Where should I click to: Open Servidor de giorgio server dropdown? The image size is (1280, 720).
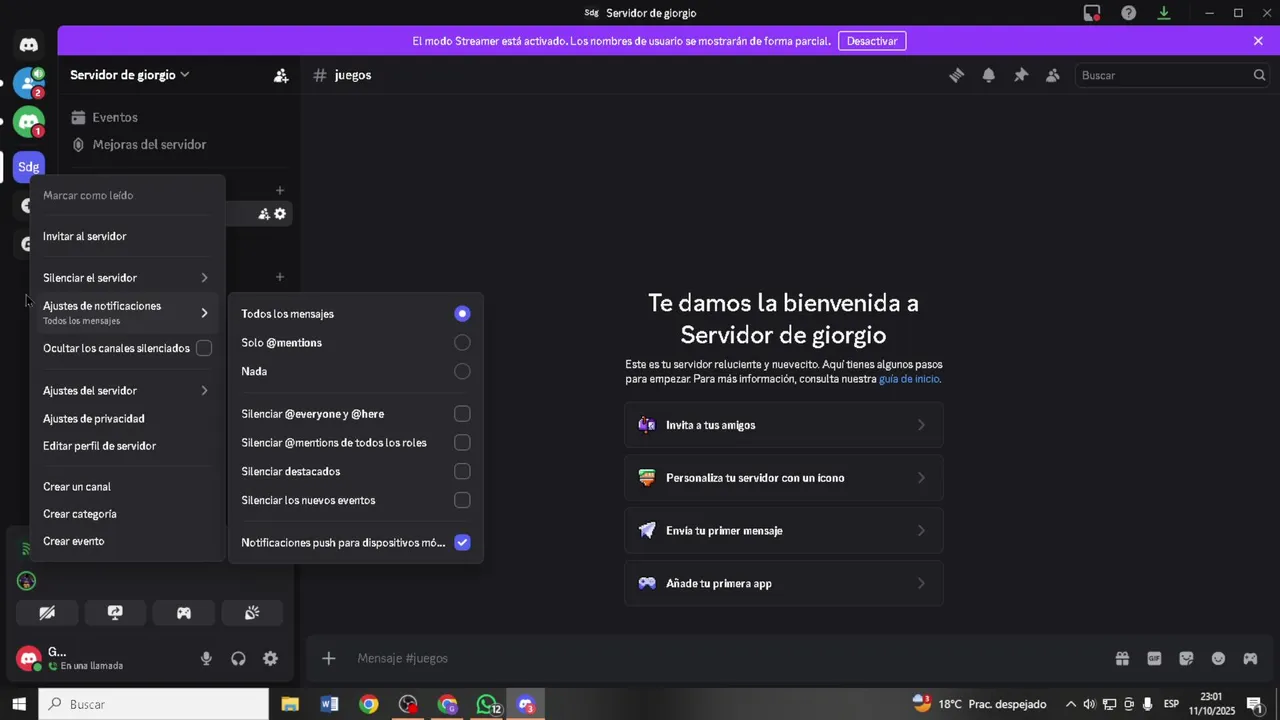(x=130, y=75)
